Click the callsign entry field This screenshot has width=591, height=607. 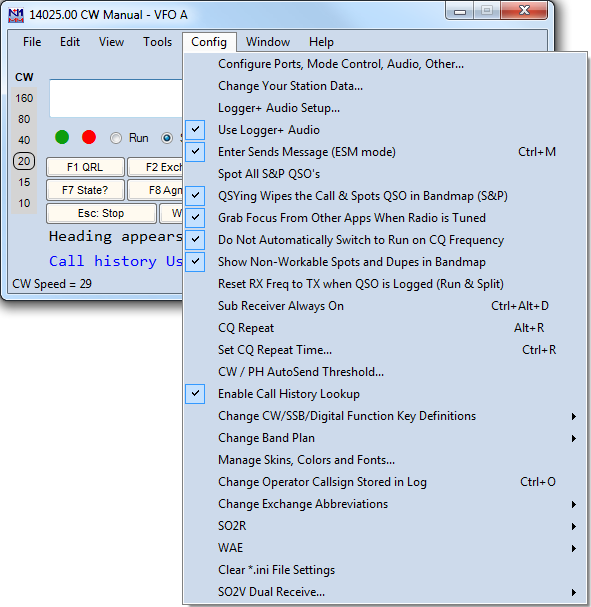pos(116,98)
